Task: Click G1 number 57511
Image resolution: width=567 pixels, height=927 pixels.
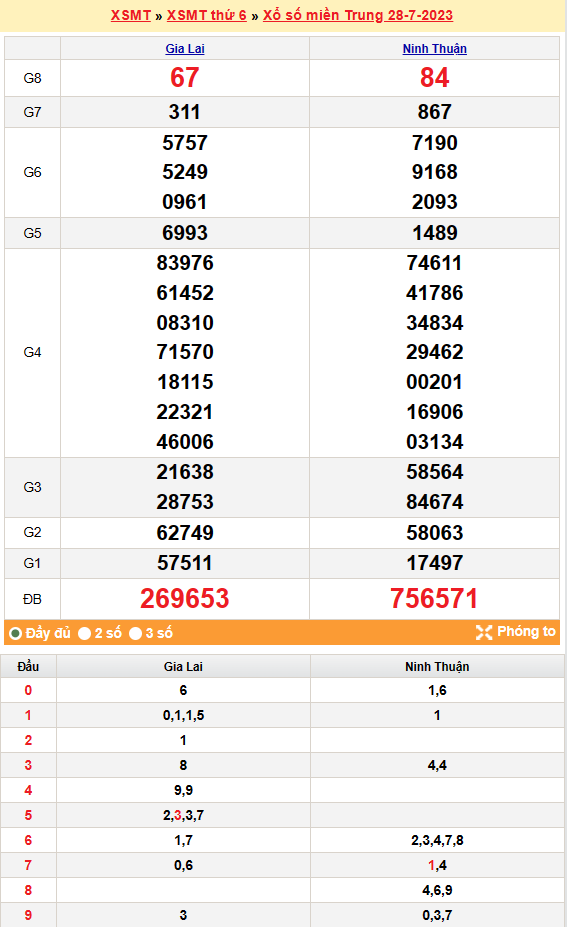Action: tap(184, 563)
